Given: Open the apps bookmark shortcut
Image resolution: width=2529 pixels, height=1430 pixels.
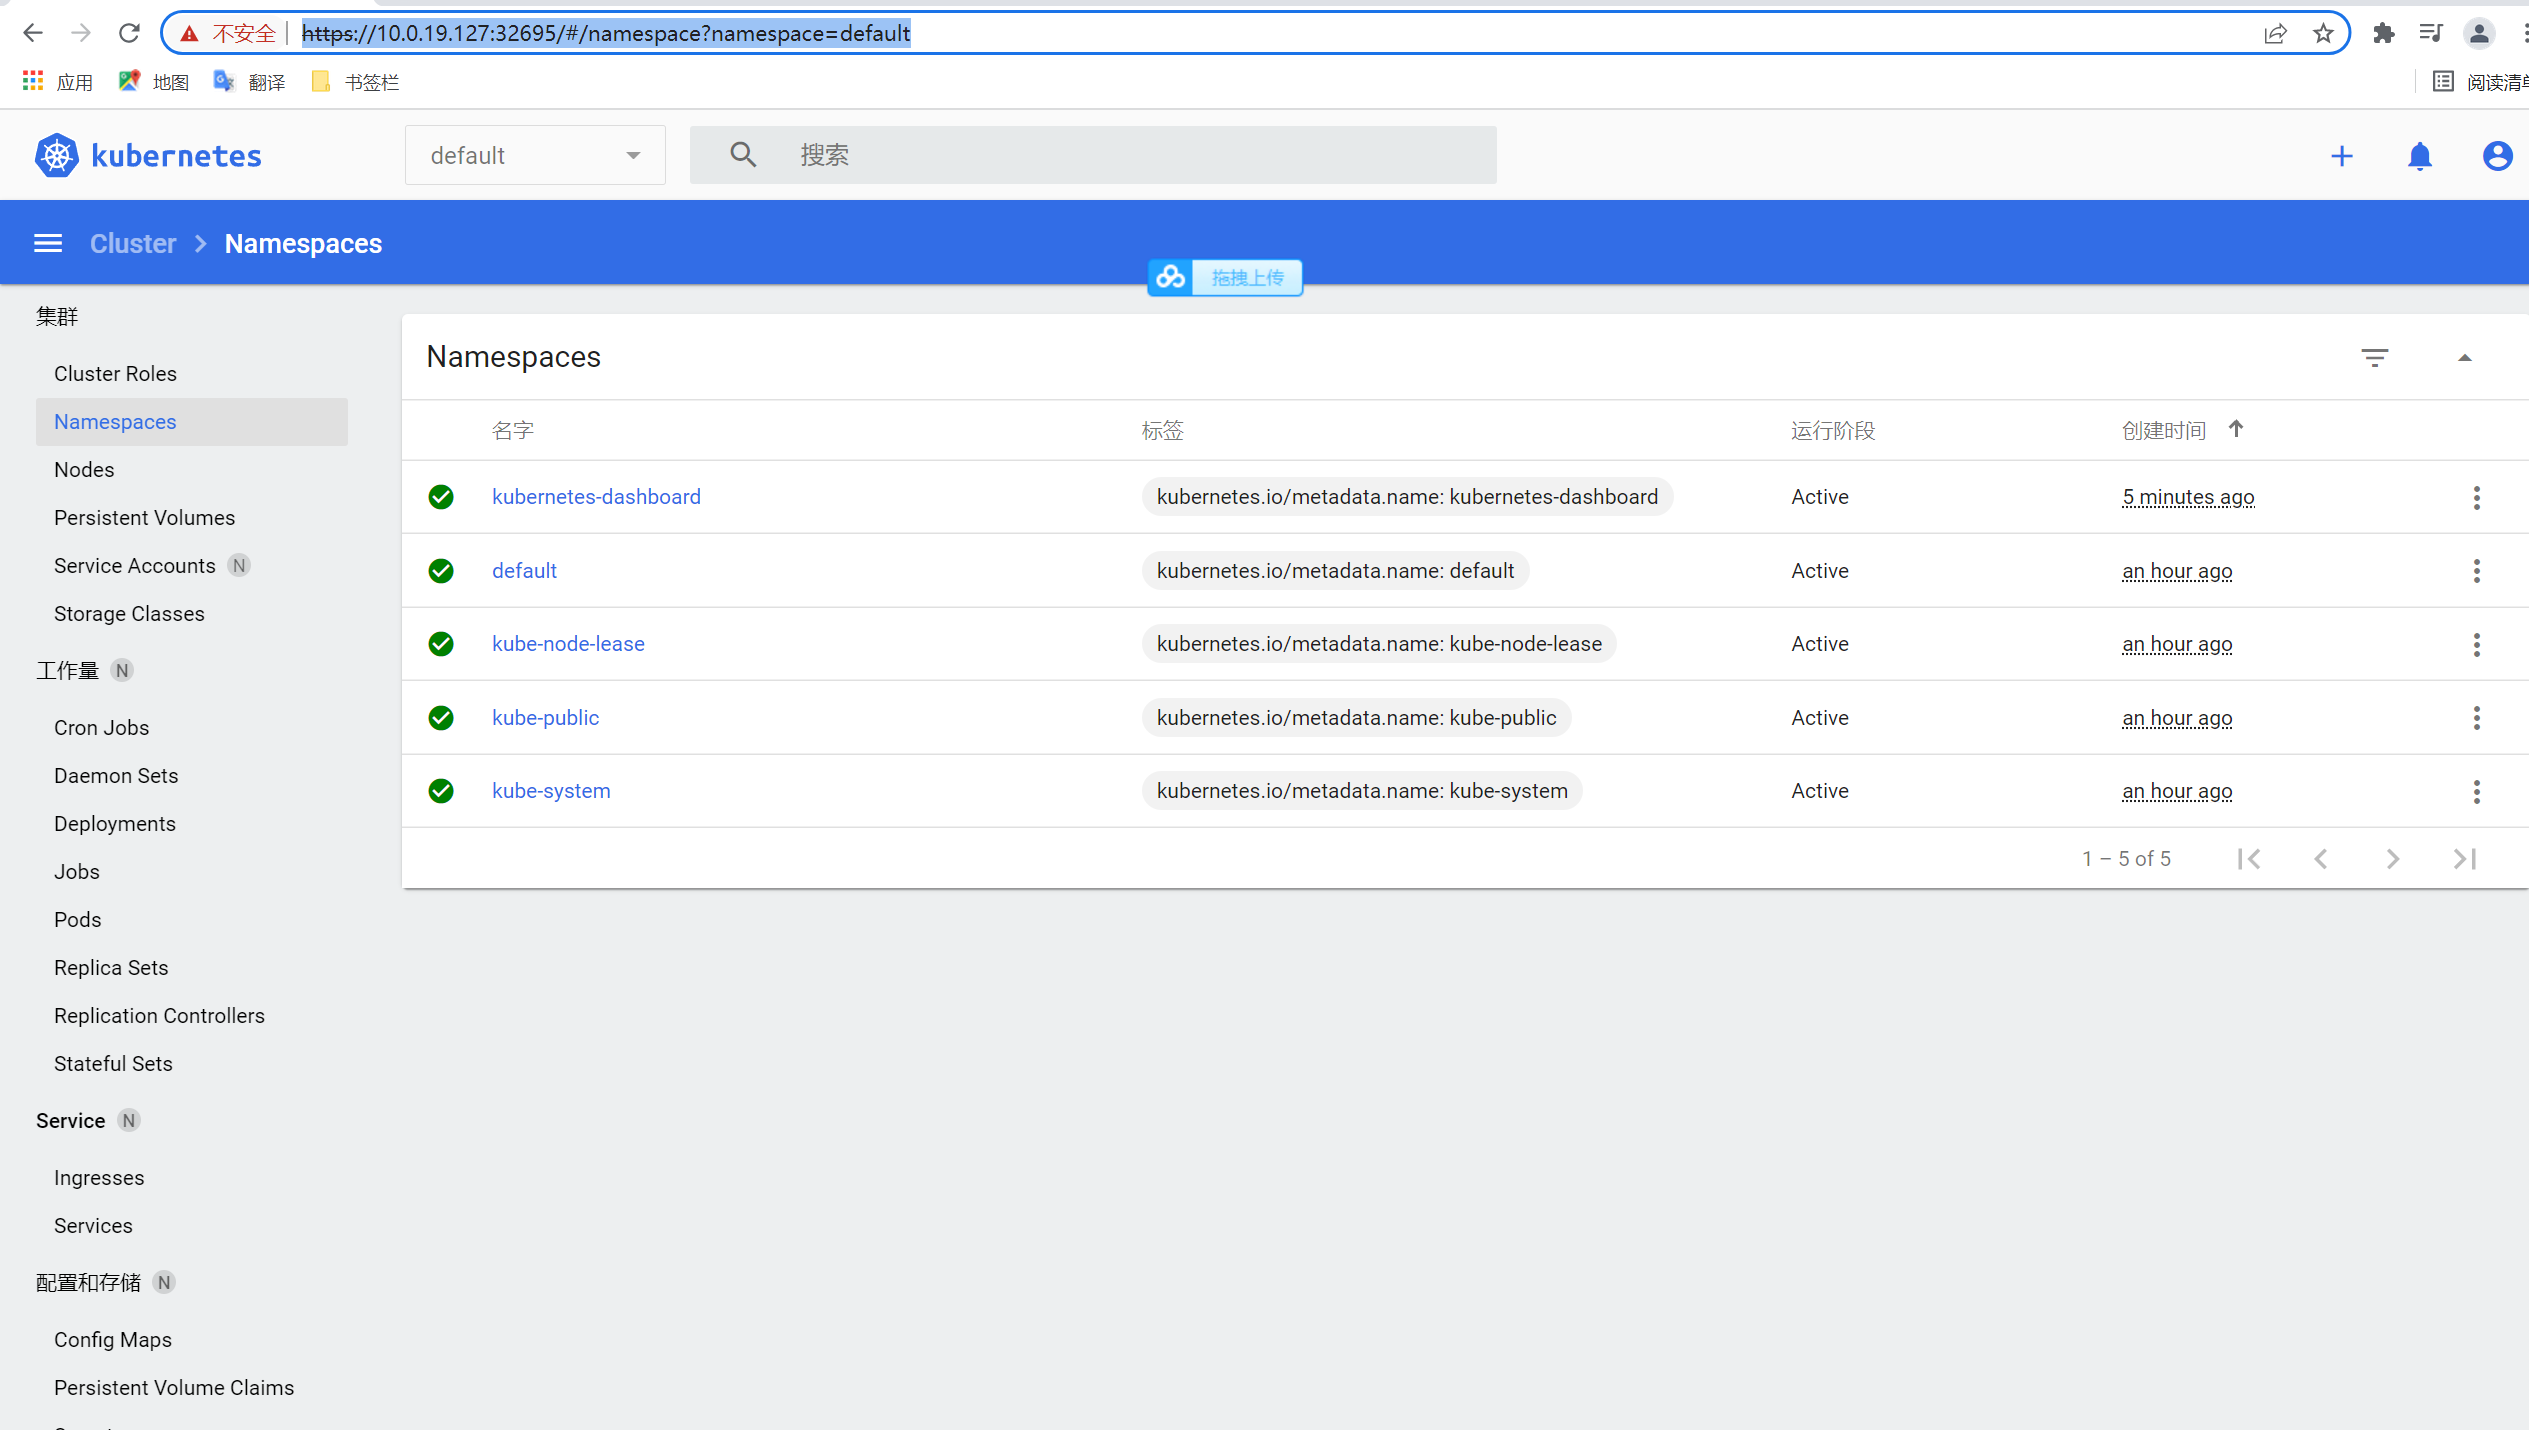Looking at the screenshot, I should (x=58, y=81).
